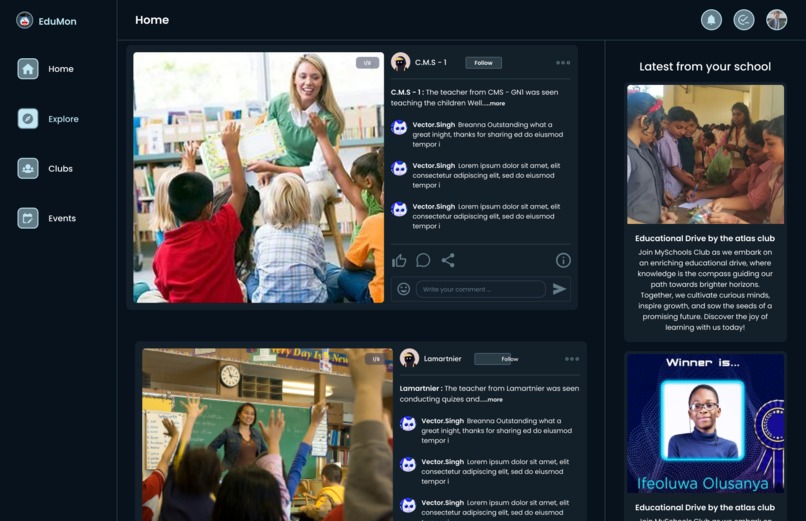The image size is (806, 521).
Task: Open the Explore sidebar item
Action: pyautogui.click(x=48, y=119)
